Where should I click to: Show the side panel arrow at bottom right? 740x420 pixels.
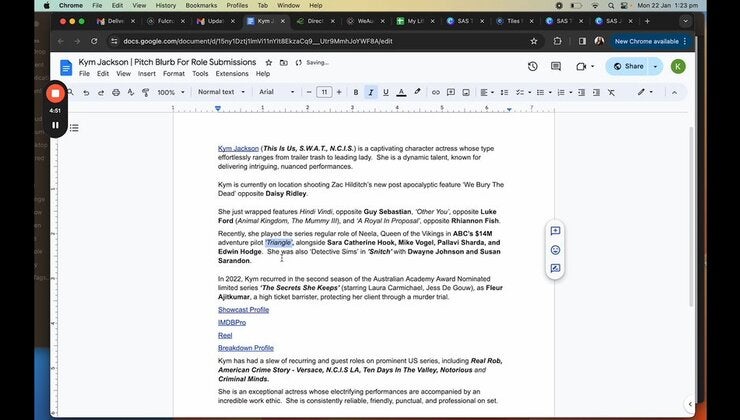[690, 404]
